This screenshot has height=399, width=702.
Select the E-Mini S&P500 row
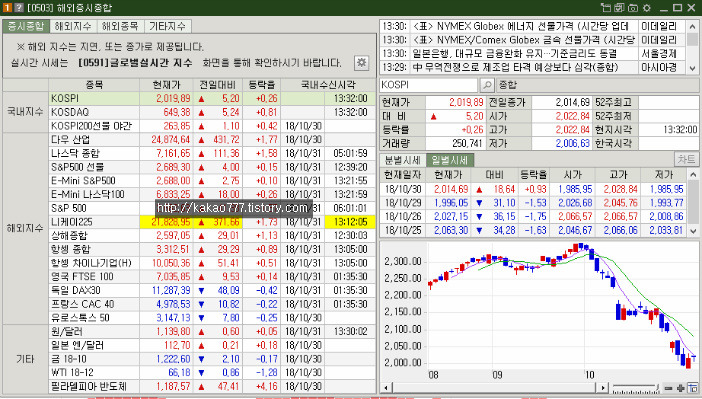(212, 180)
